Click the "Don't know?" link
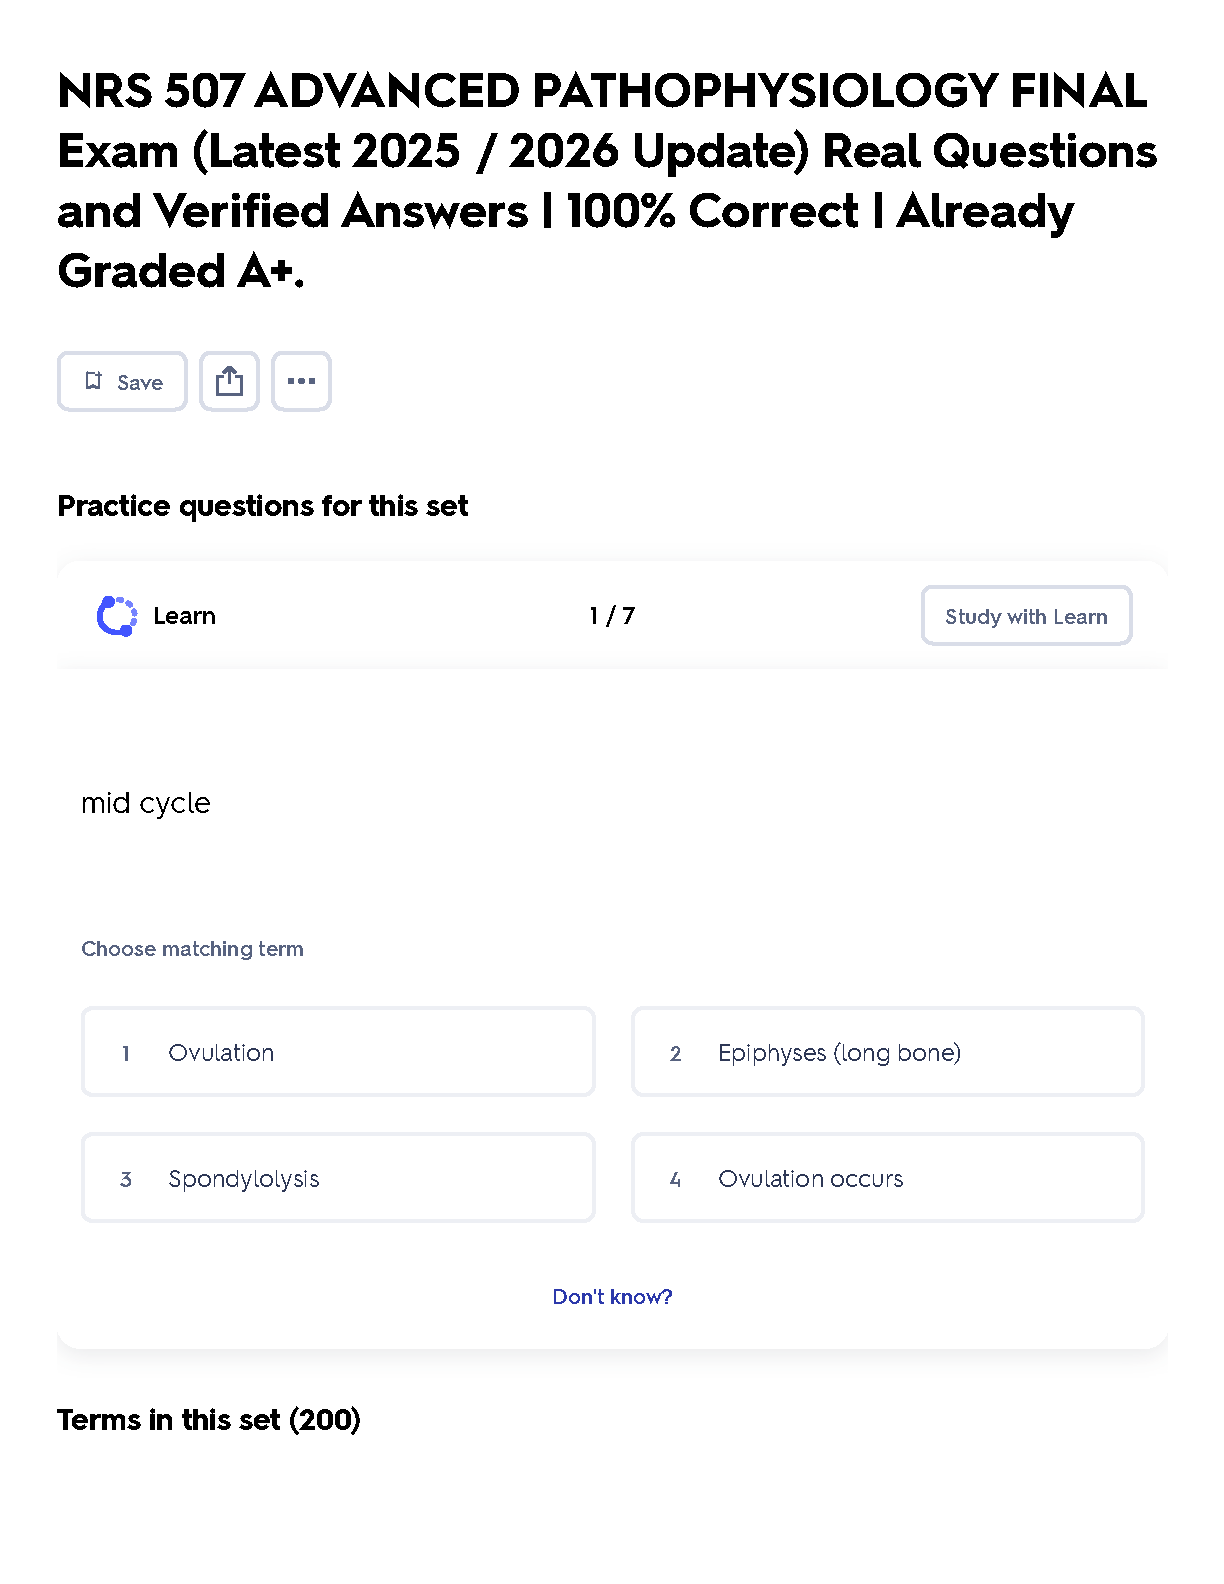 [x=612, y=1297]
